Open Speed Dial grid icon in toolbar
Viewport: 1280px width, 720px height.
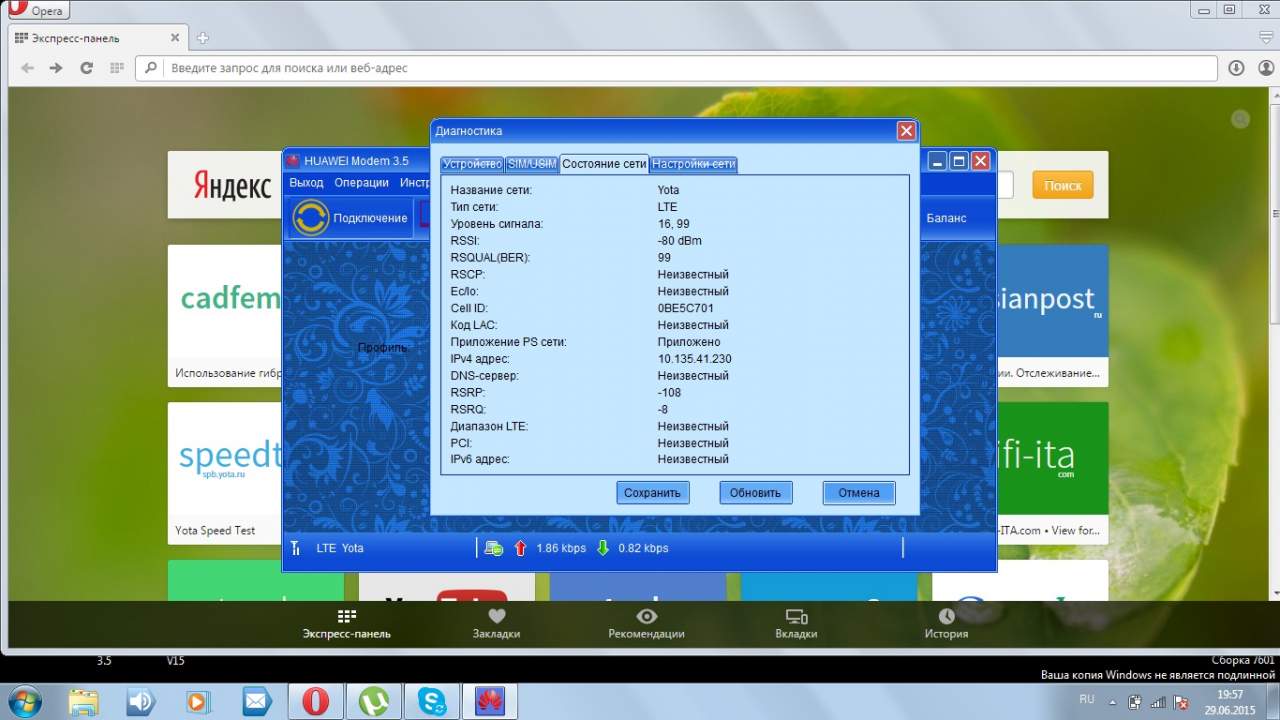(x=117, y=68)
